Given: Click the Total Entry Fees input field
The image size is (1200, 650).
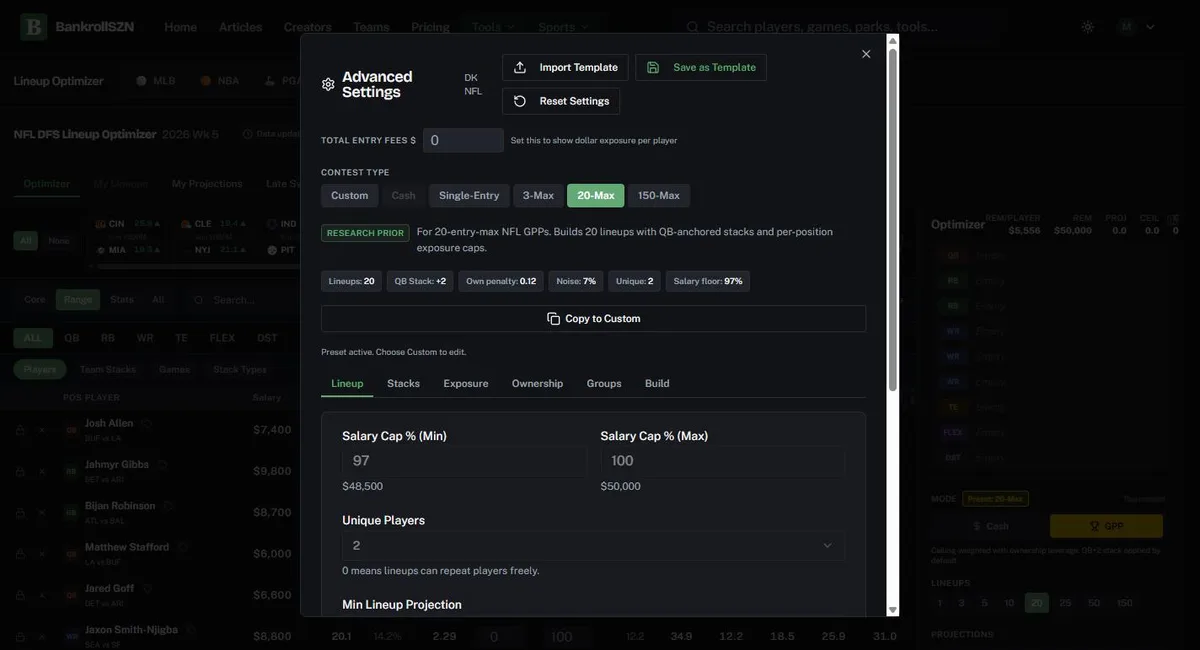Looking at the screenshot, I should [463, 141].
